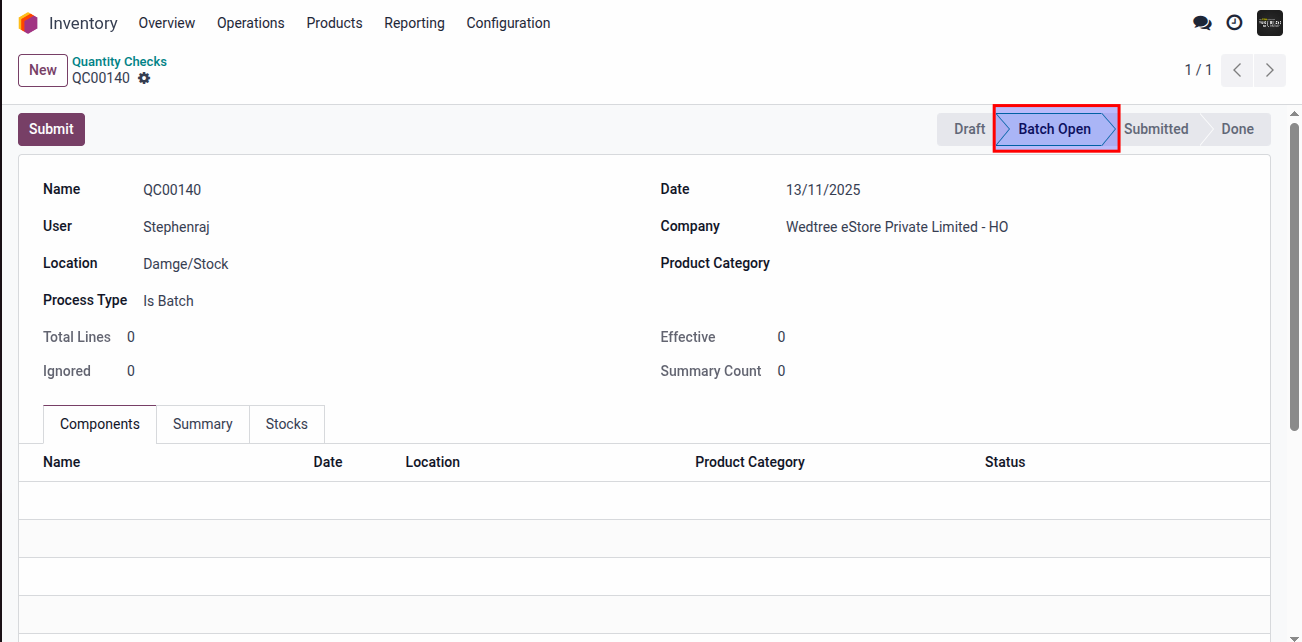Open the activities clock icon
The height and width of the screenshot is (642, 1302).
coord(1234,23)
